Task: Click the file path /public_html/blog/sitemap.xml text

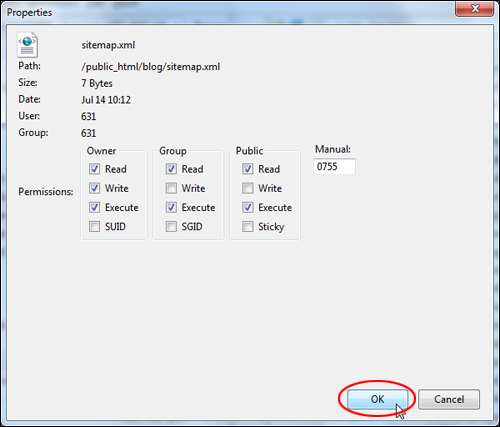Action: tap(151, 67)
